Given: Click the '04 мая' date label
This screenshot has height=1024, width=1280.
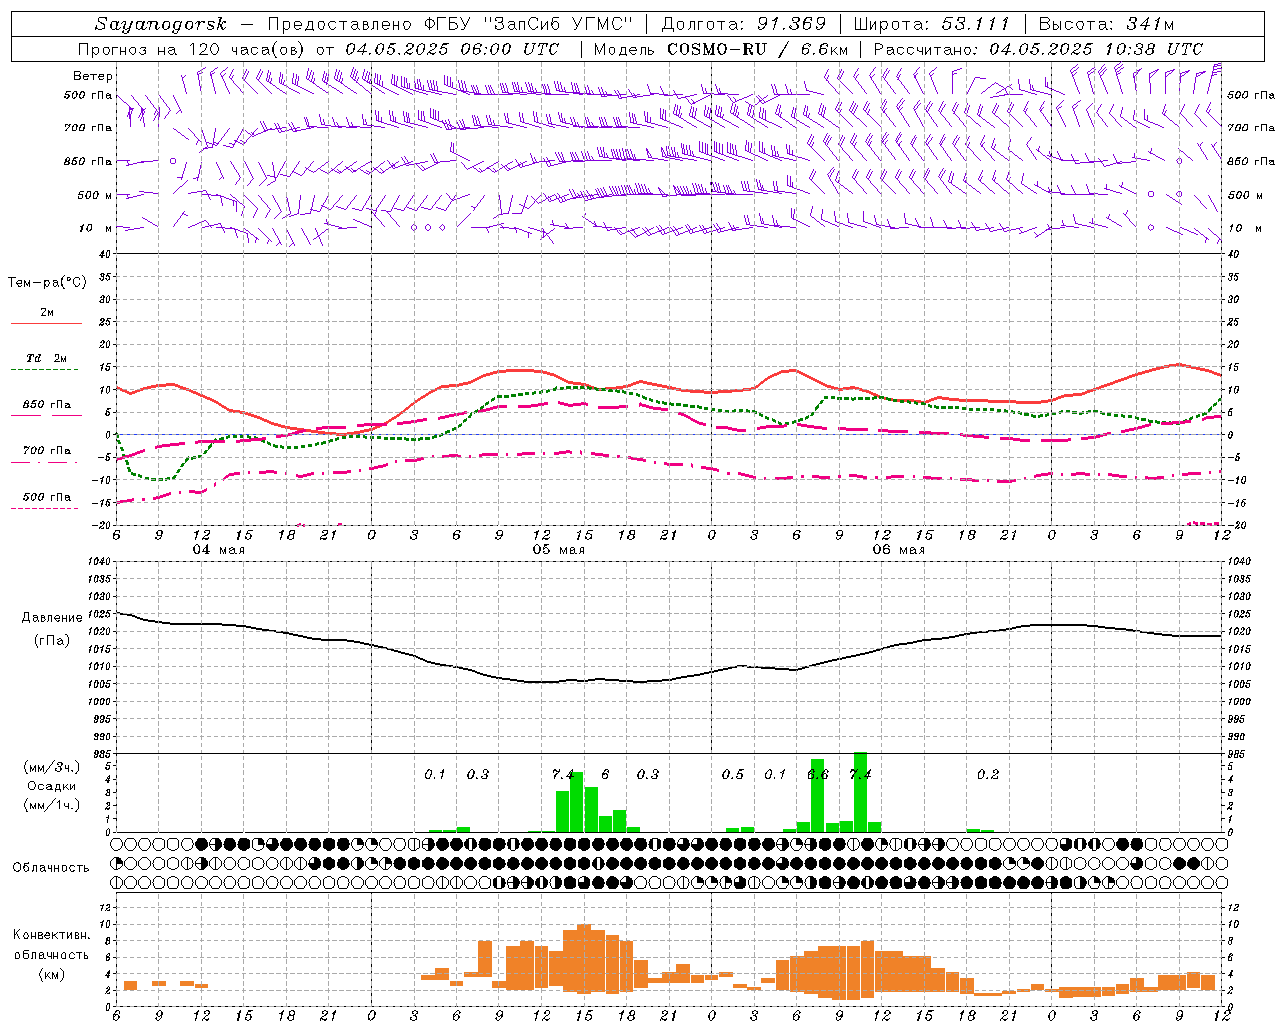Looking at the screenshot, I should click(x=218, y=550).
